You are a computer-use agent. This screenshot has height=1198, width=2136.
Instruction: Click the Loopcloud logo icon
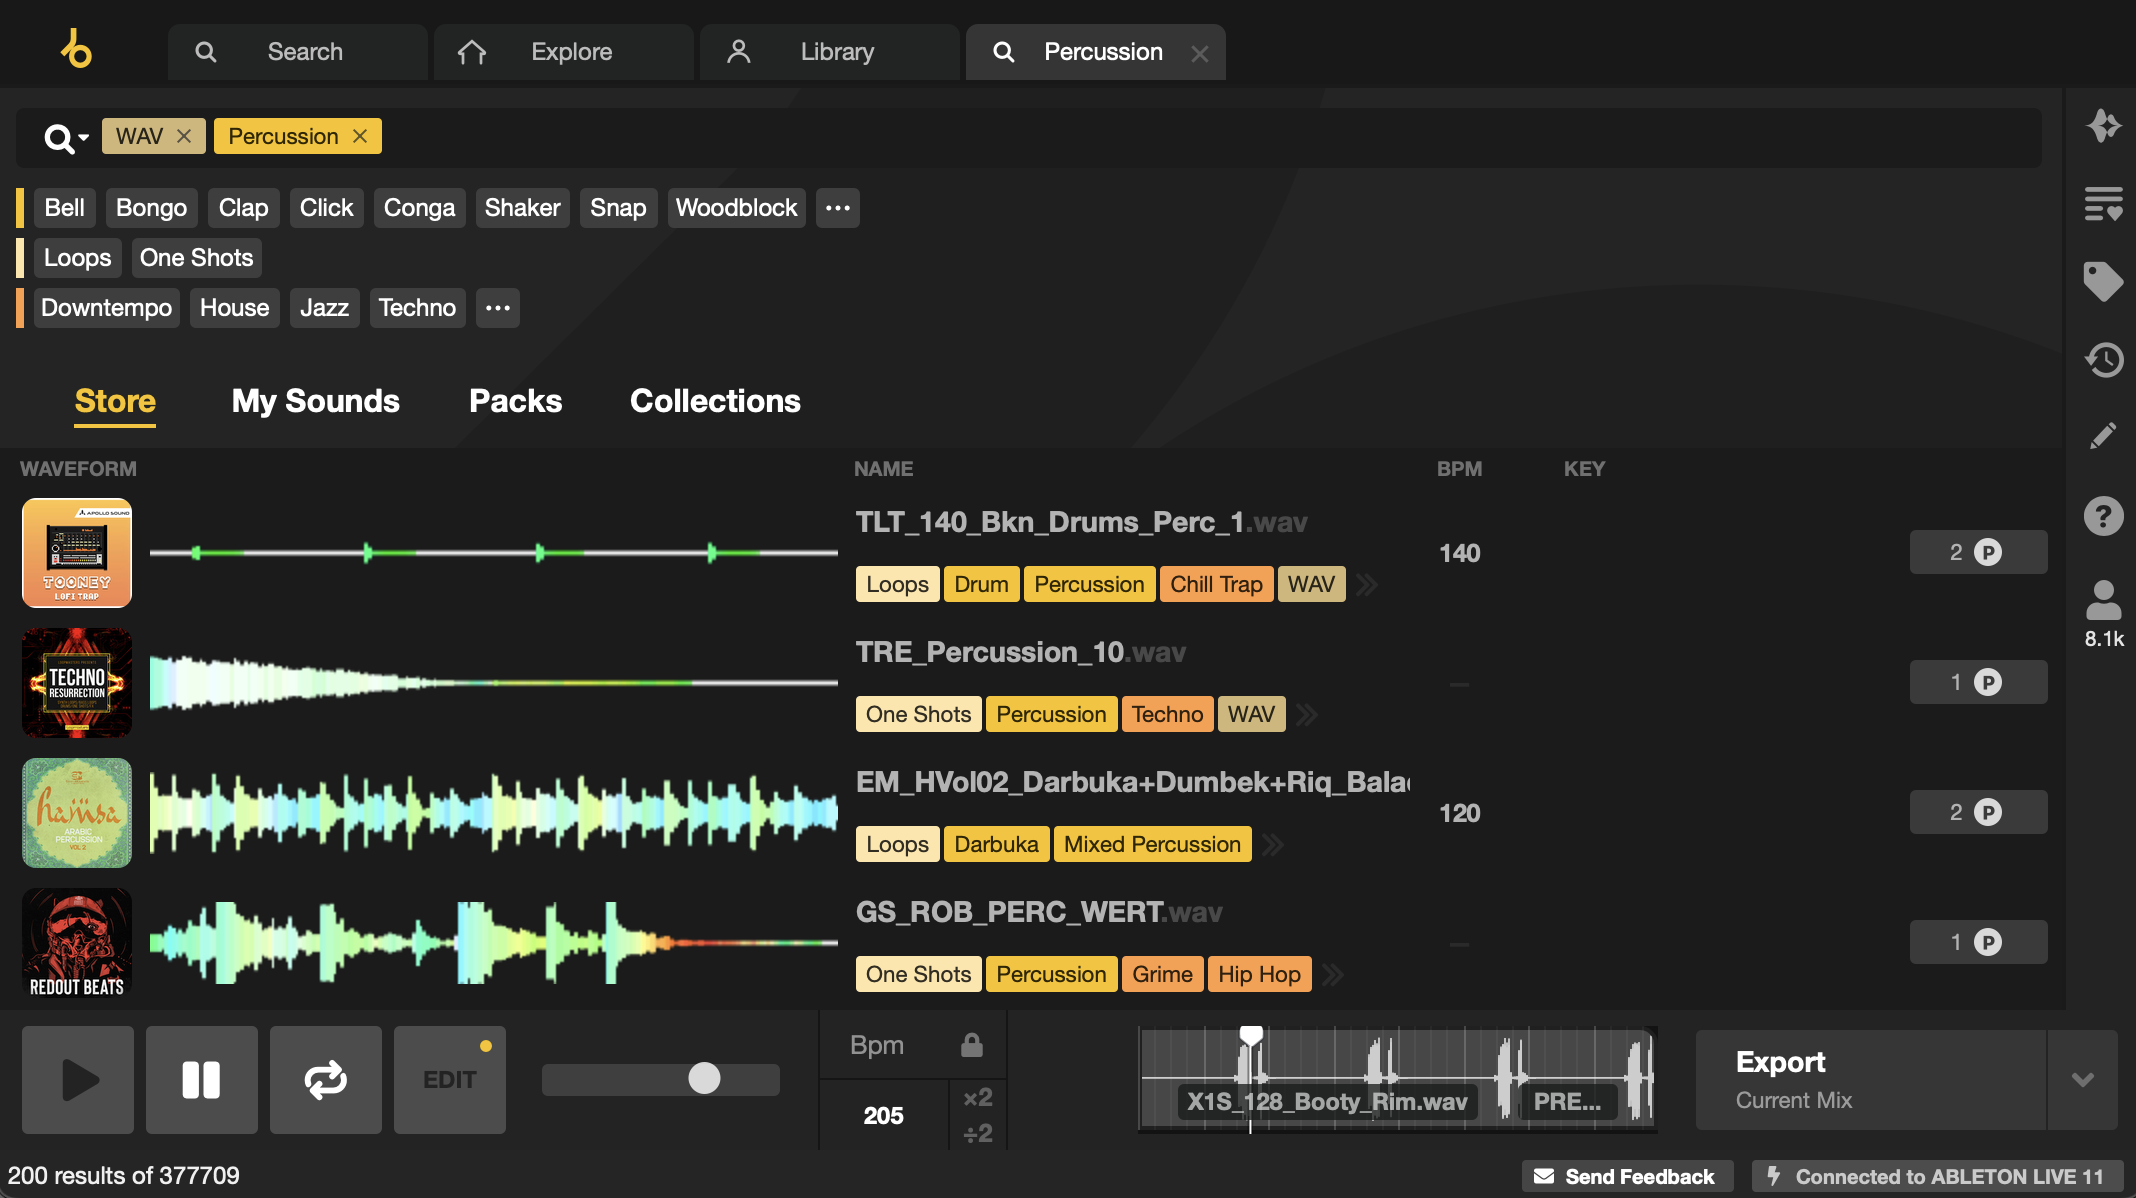click(76, 49)
